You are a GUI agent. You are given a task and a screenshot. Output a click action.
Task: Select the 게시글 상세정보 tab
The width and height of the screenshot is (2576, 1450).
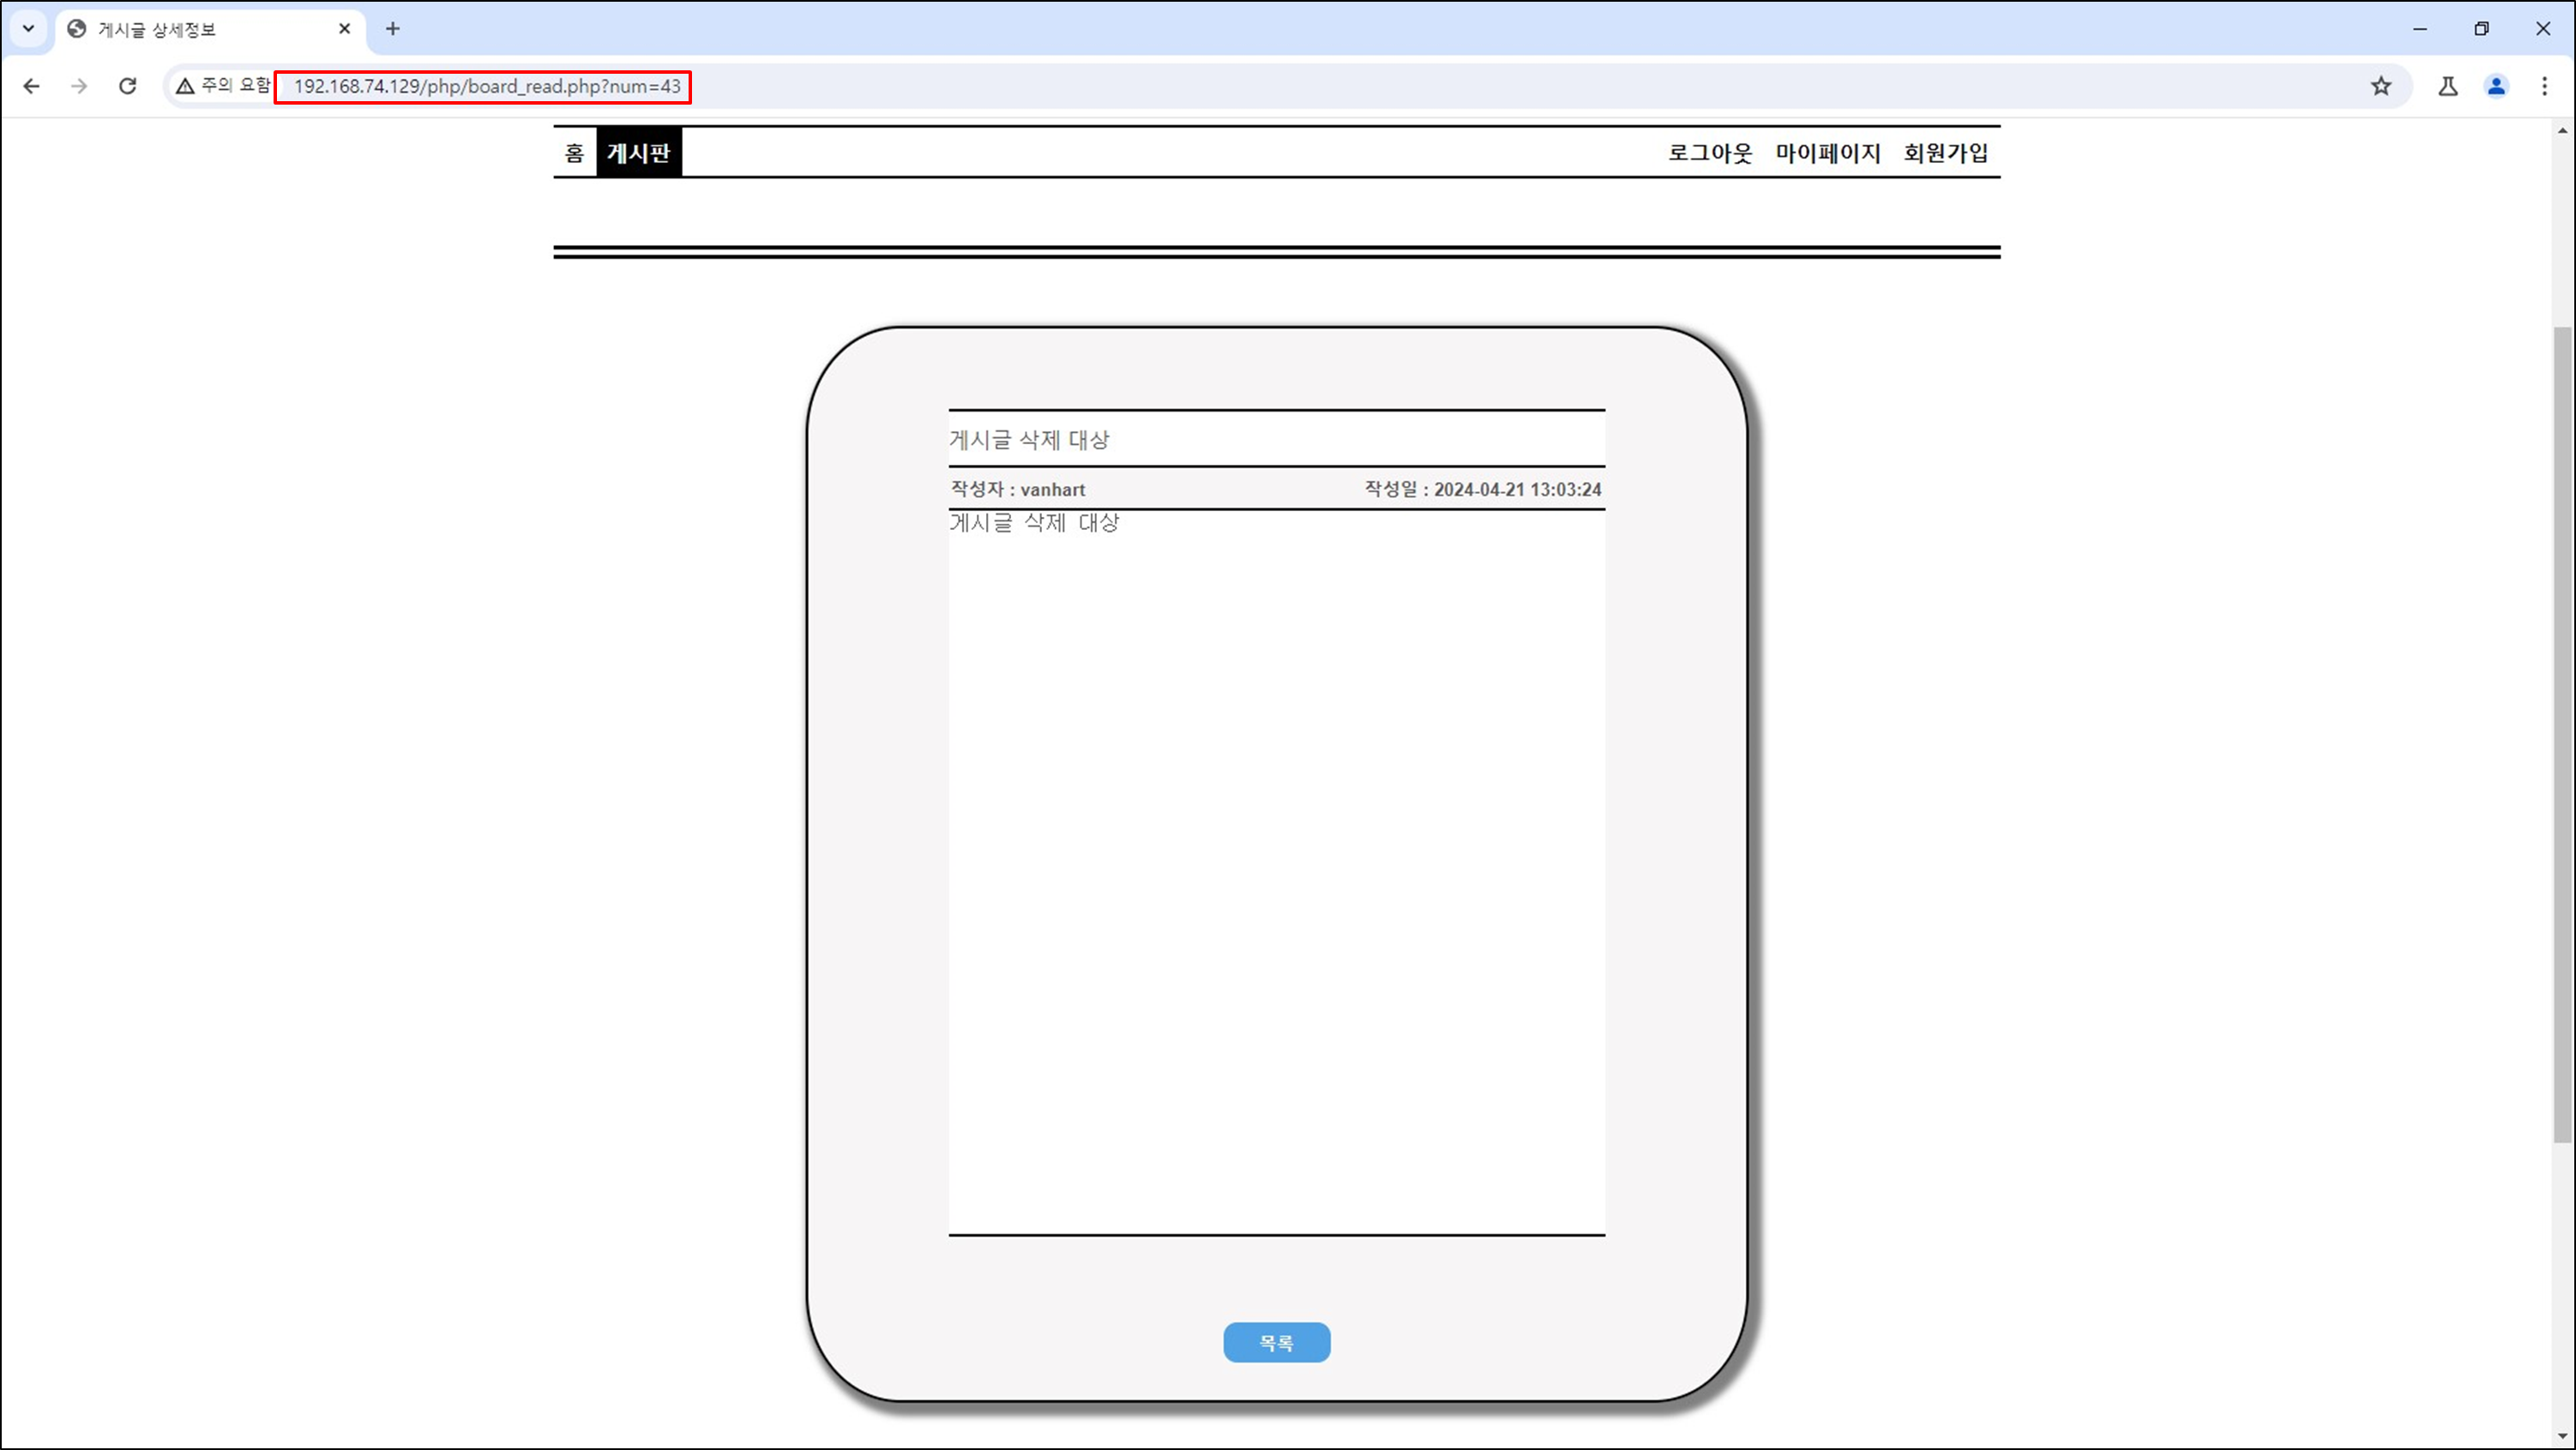point(210,29)
